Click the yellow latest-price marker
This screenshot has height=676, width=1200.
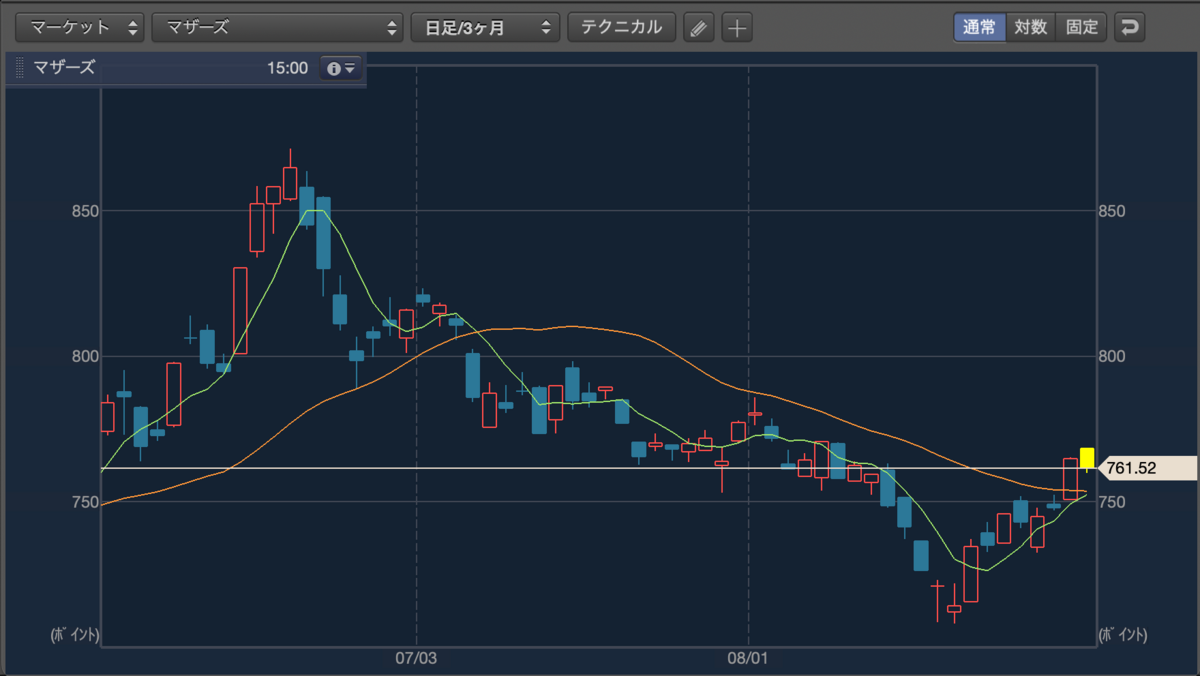pos(1087,458)
